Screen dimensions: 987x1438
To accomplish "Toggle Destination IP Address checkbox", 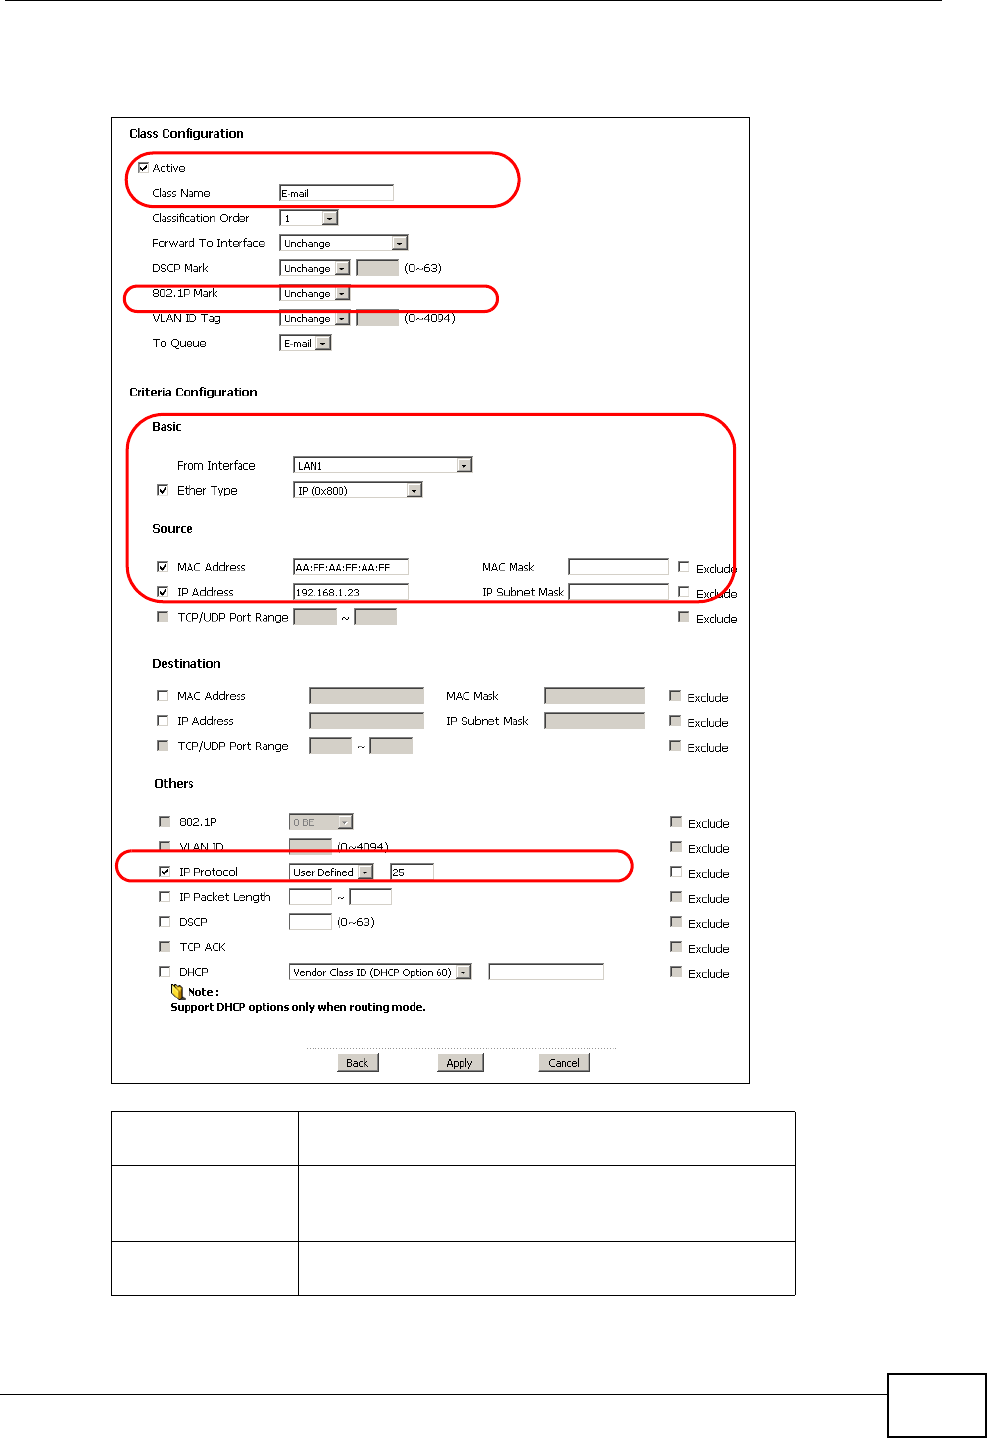I will tap(163, 721).
